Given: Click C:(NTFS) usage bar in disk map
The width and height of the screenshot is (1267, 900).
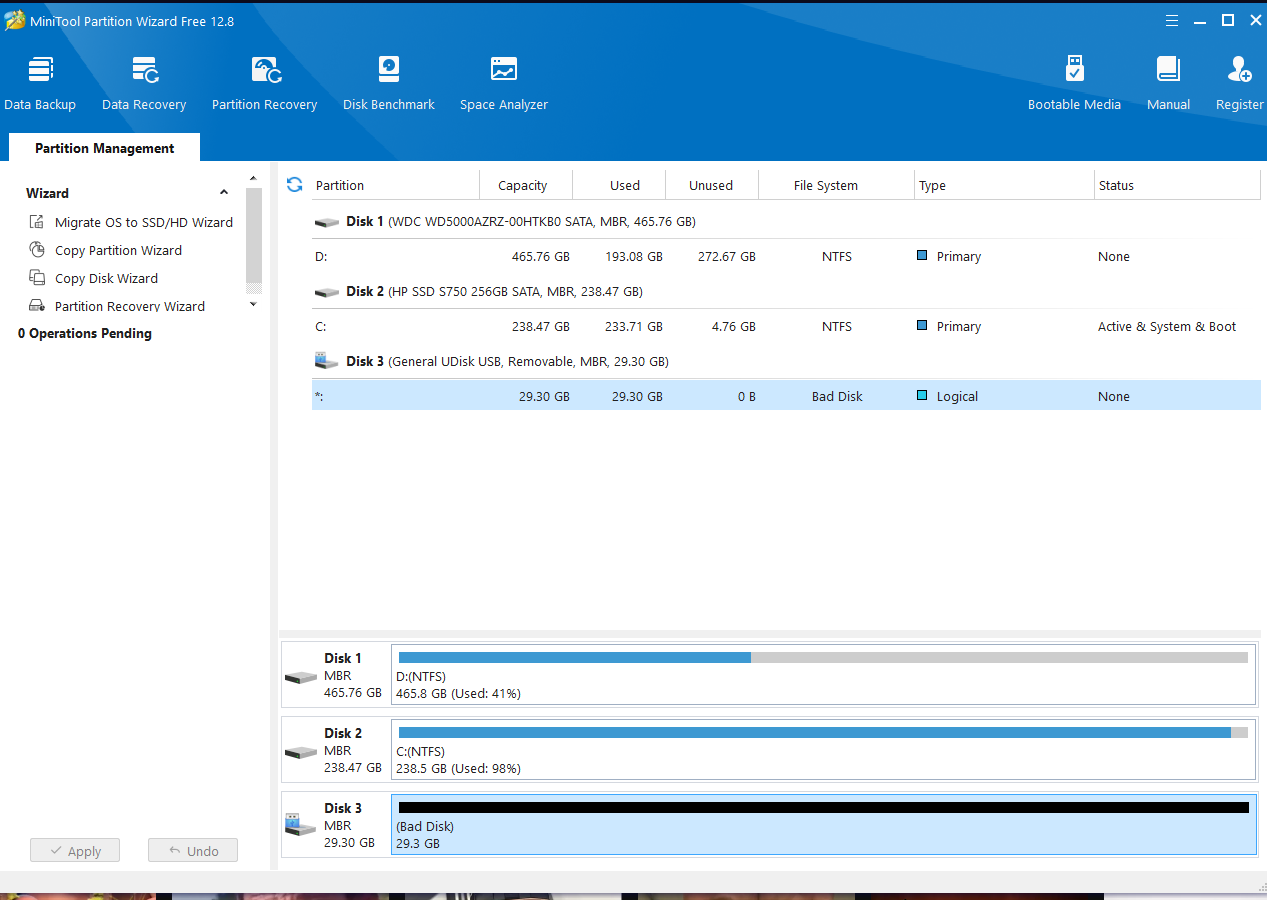Looking at the screenshot, I should 823,732.
